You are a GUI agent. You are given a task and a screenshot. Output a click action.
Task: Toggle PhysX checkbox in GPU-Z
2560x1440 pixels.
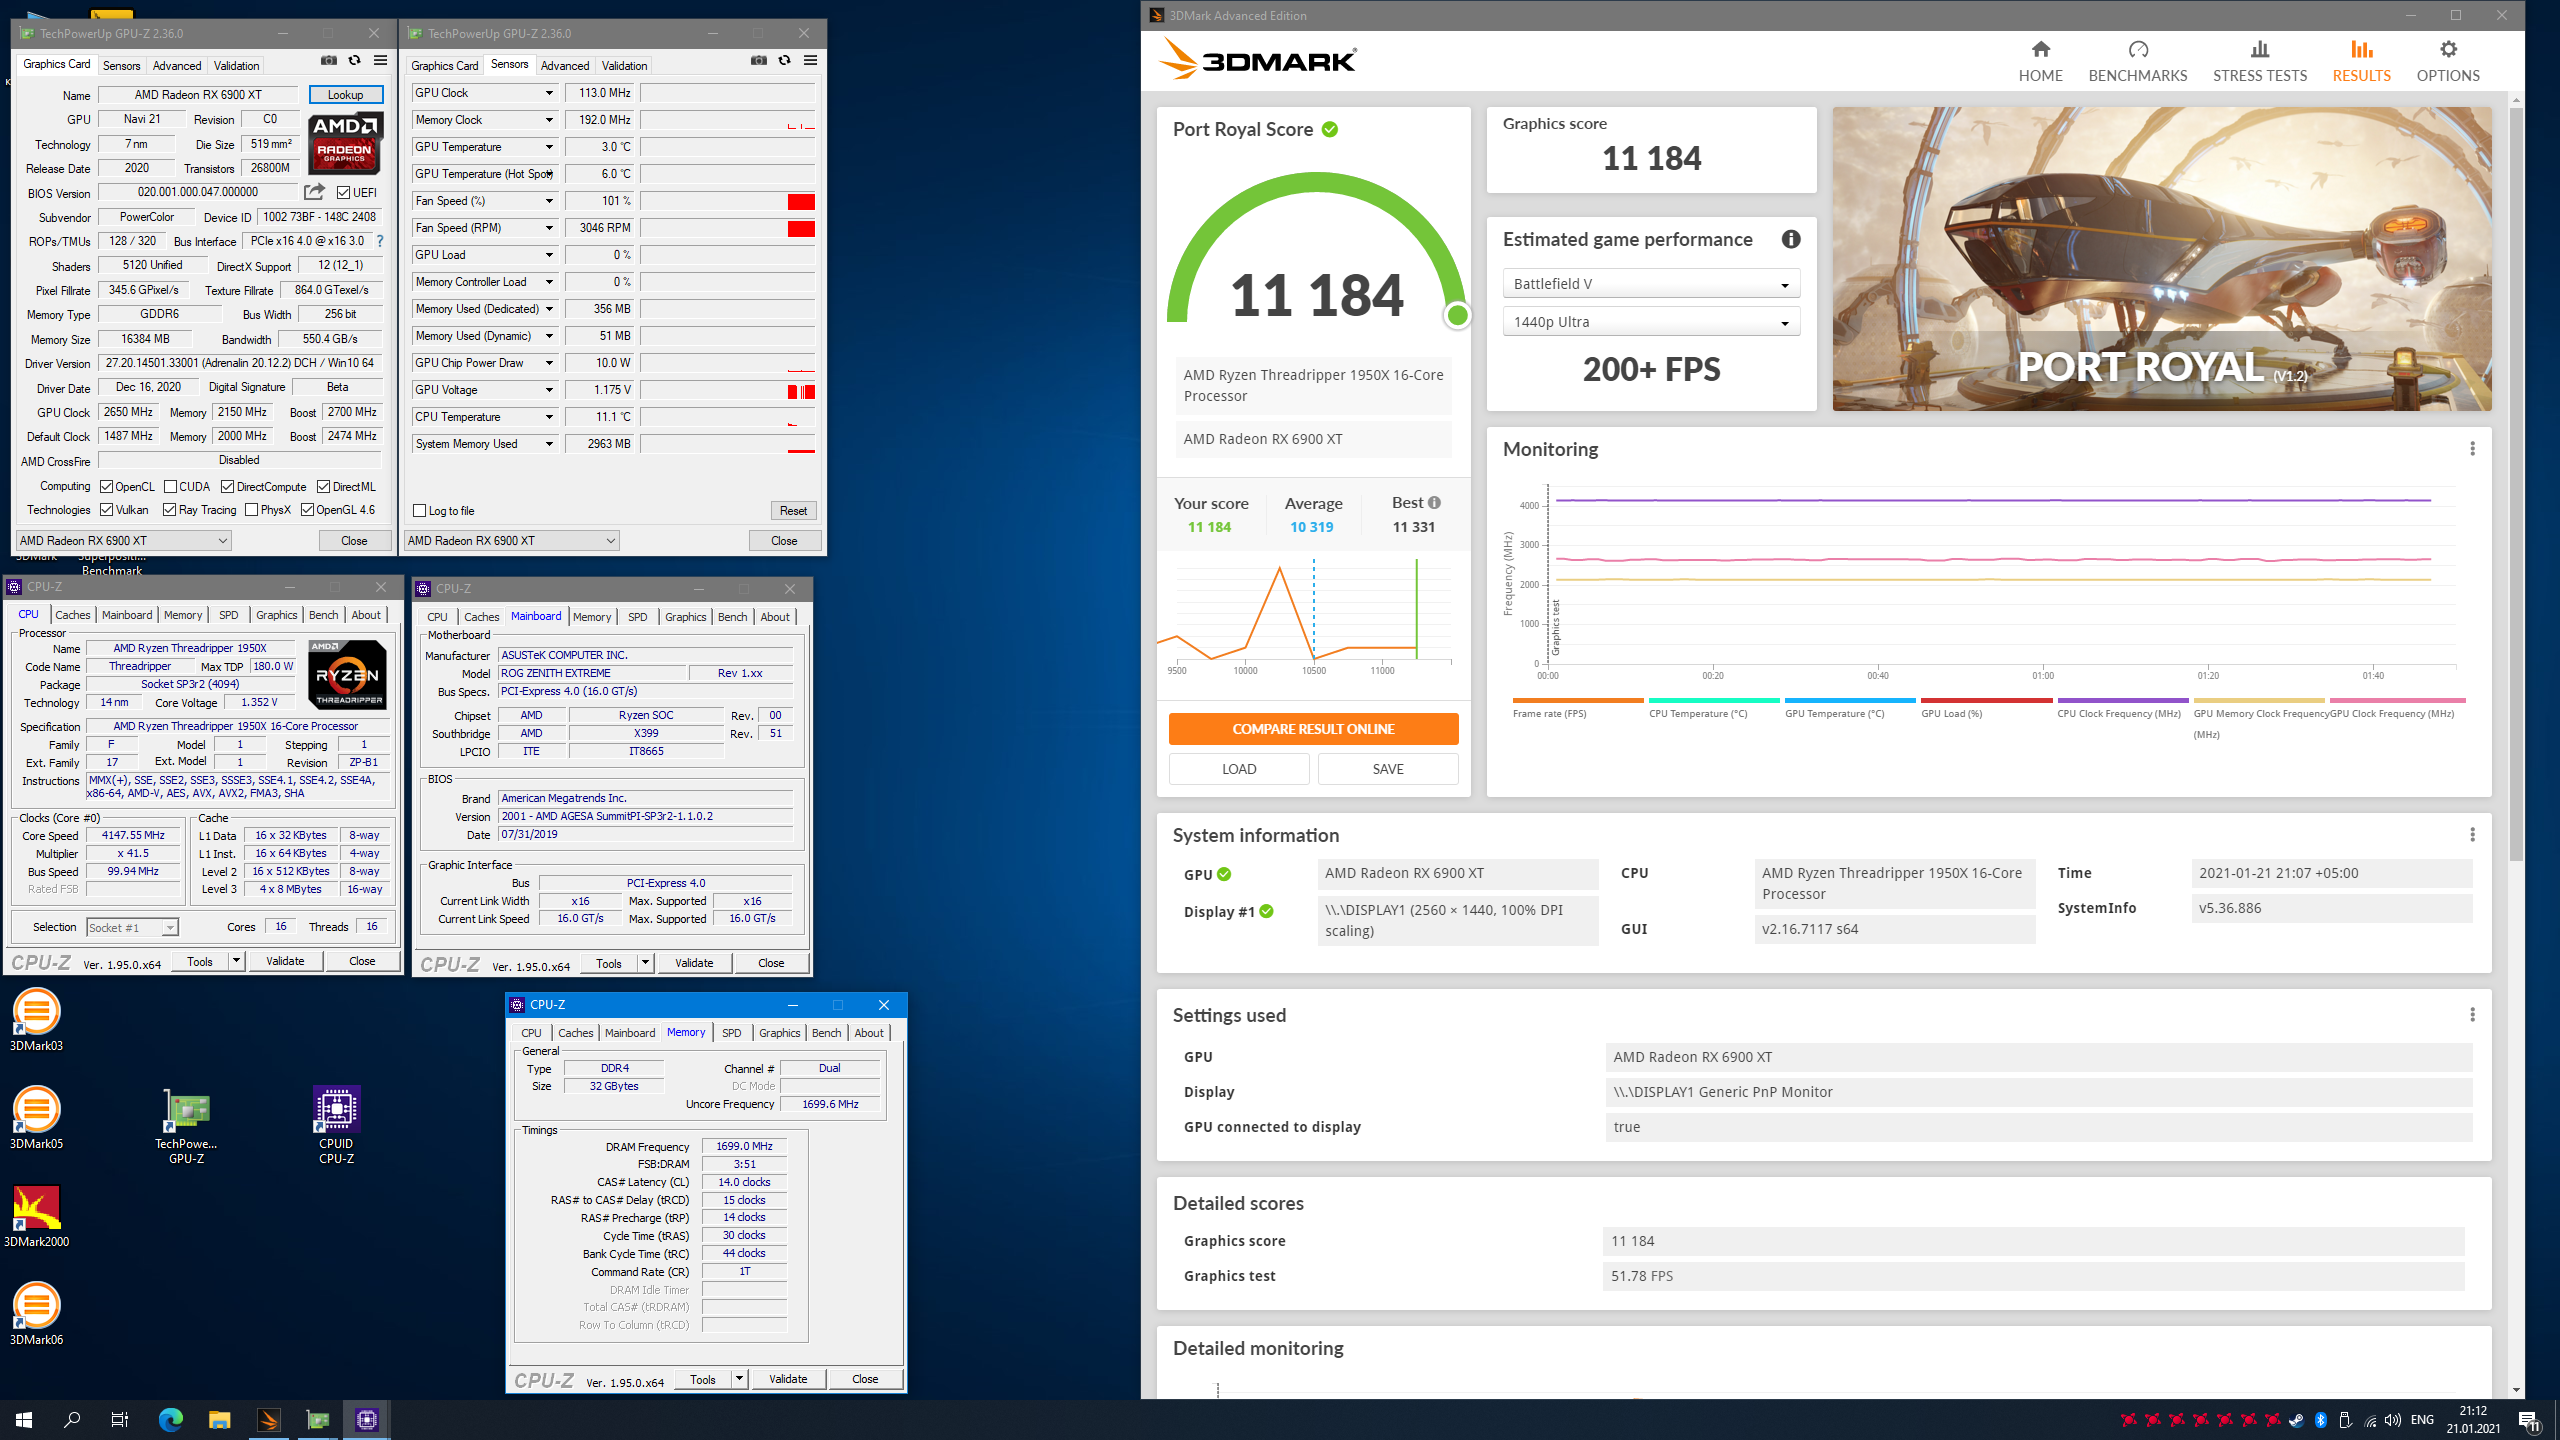tap(251, 510)
